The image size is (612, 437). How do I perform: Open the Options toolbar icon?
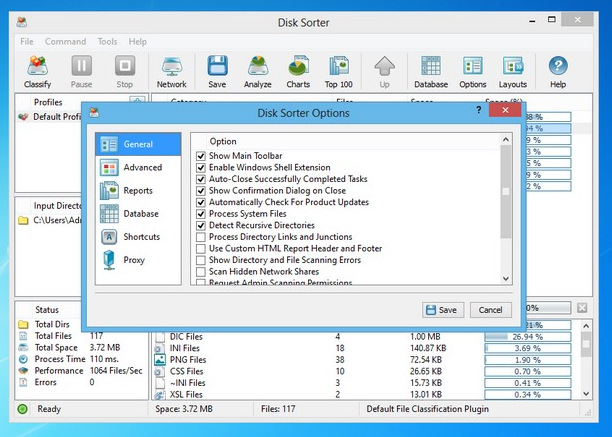pyautogui.click(x=473, y=71)
